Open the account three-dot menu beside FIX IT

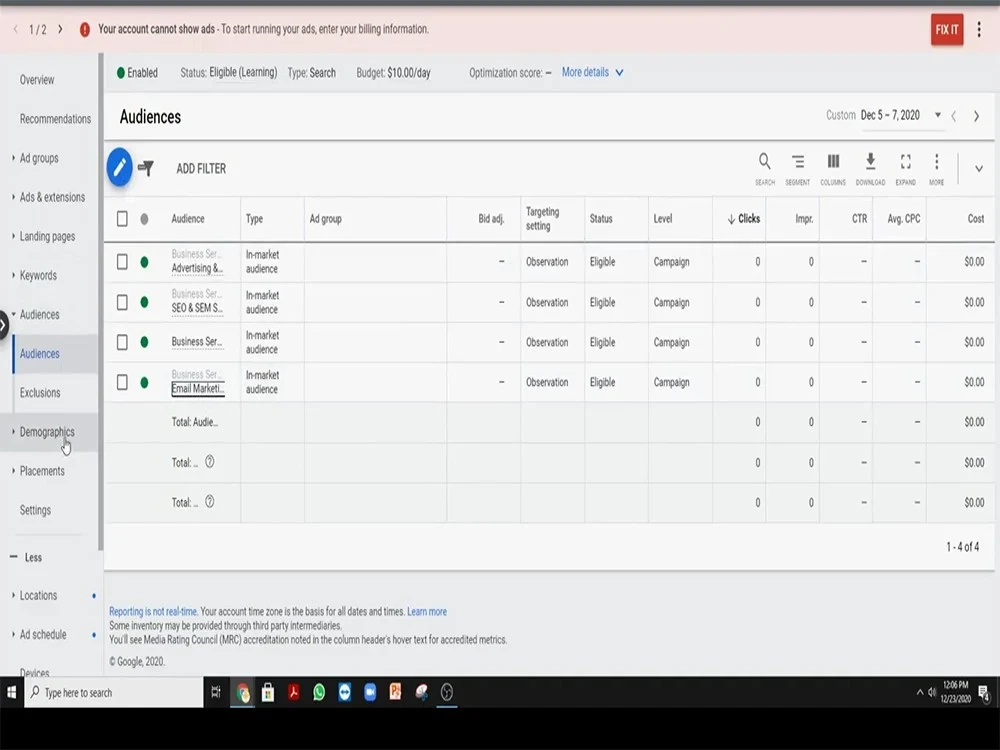[979, 29]
